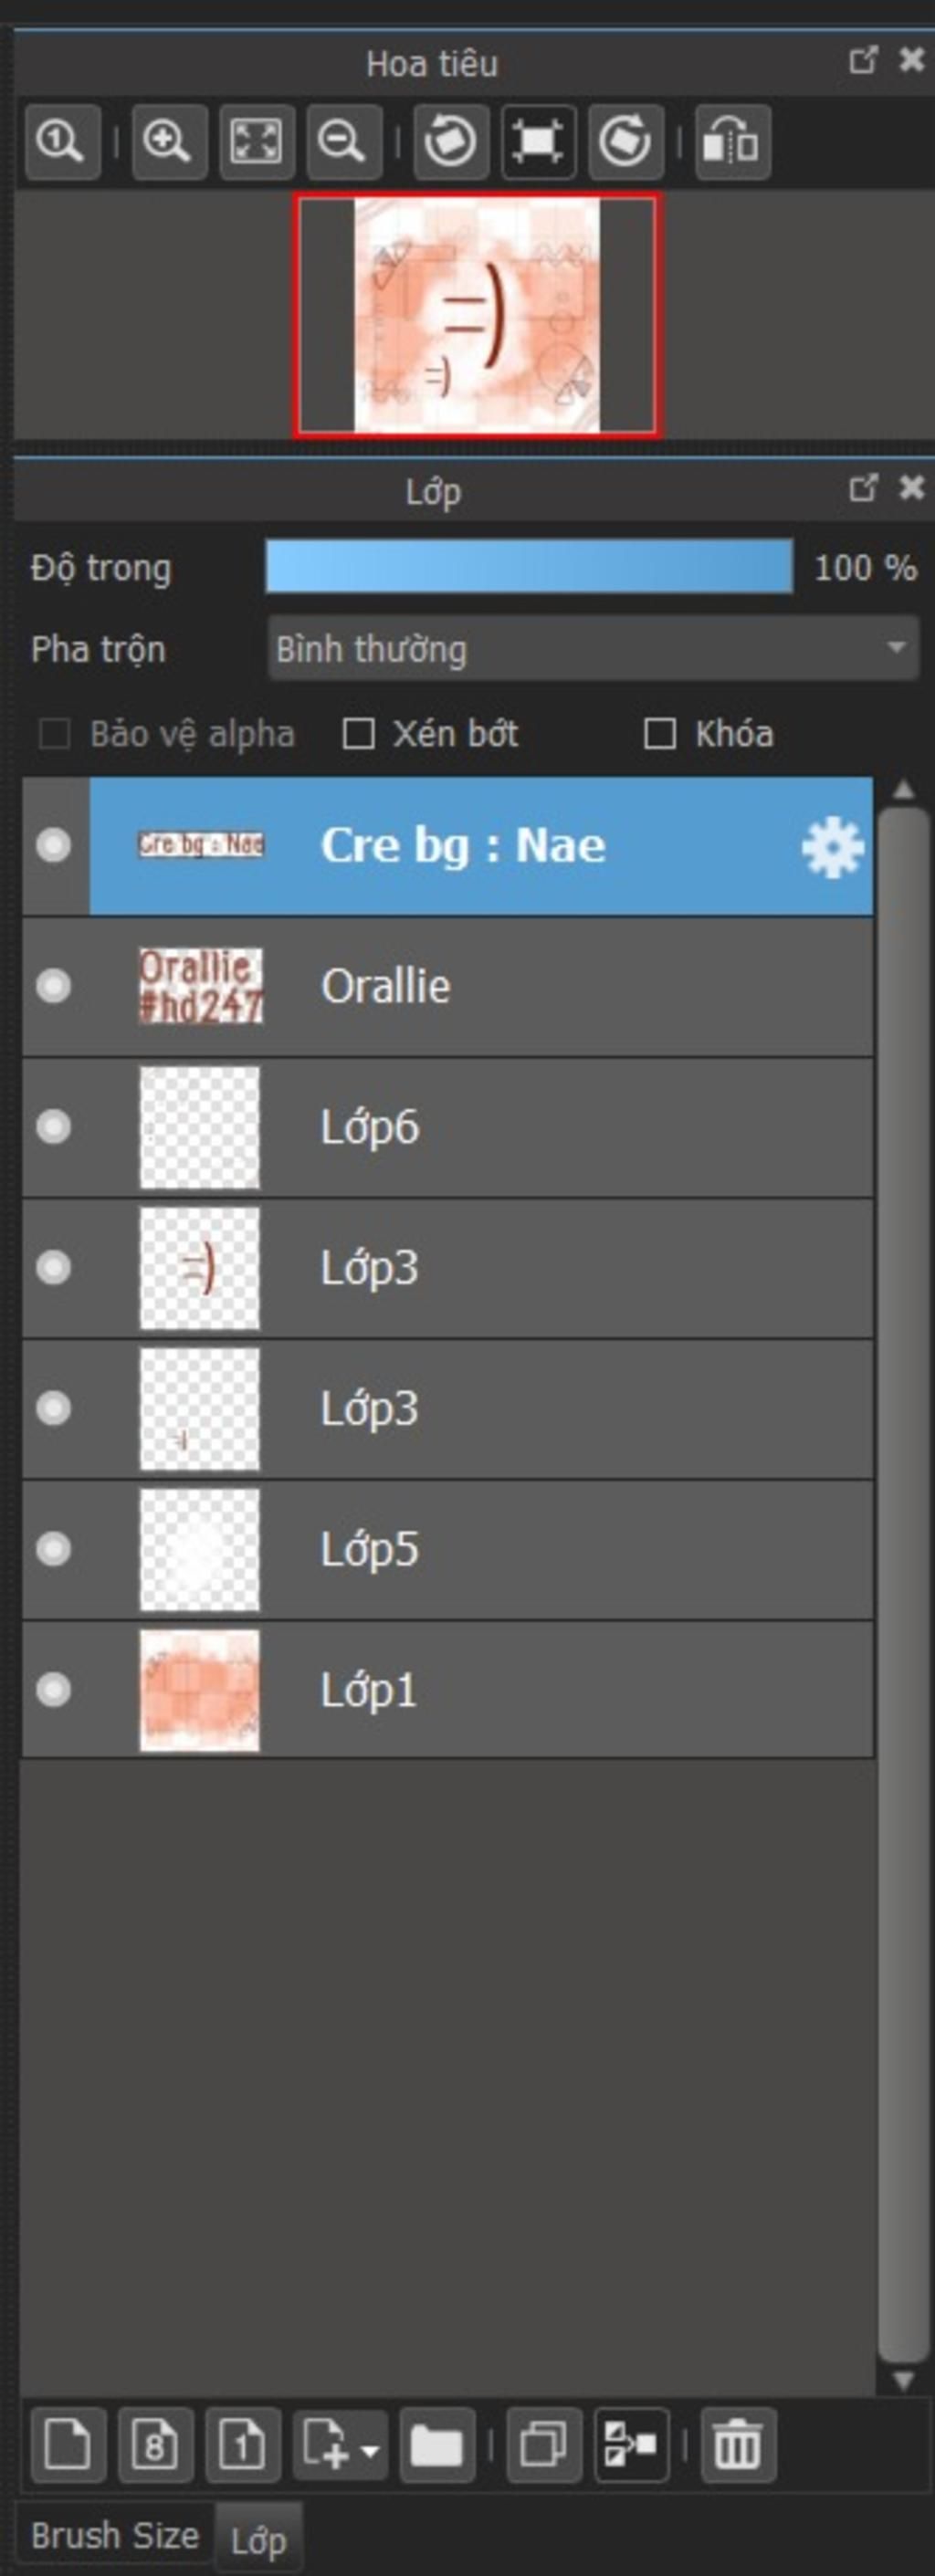Viewport: 935px width, 2576px height.
Task: Flip the canvas view horizontally
Action: click(733, 141)
